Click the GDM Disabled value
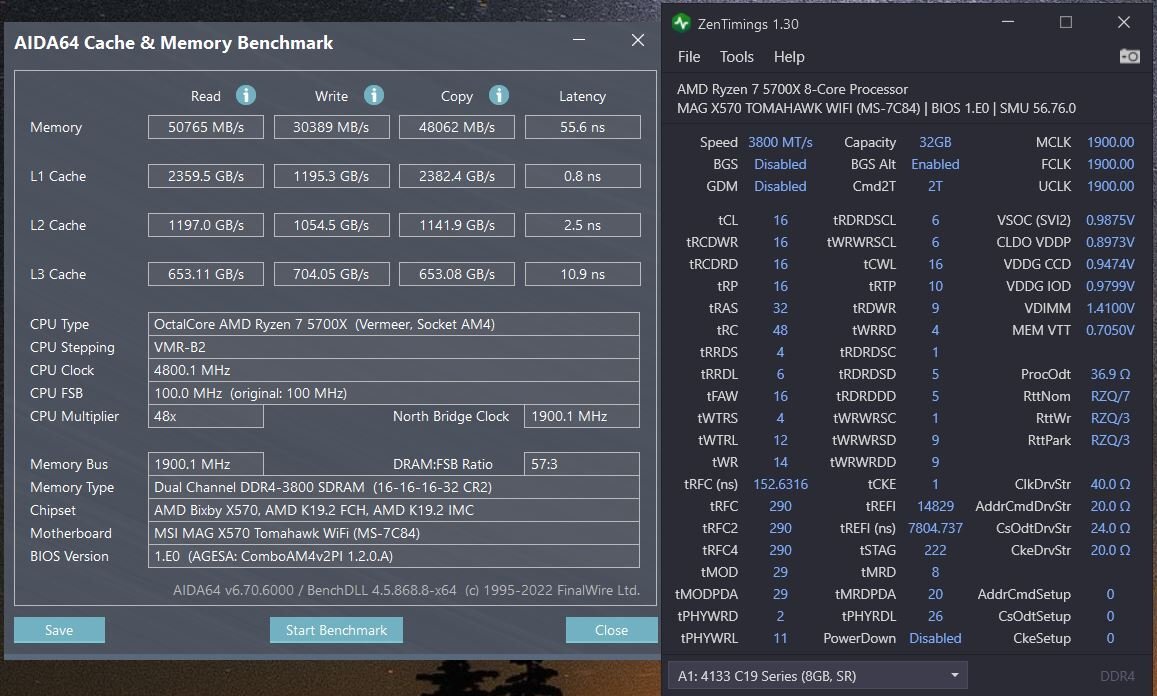Screen dimensions: 1157x696 point(780,186)
